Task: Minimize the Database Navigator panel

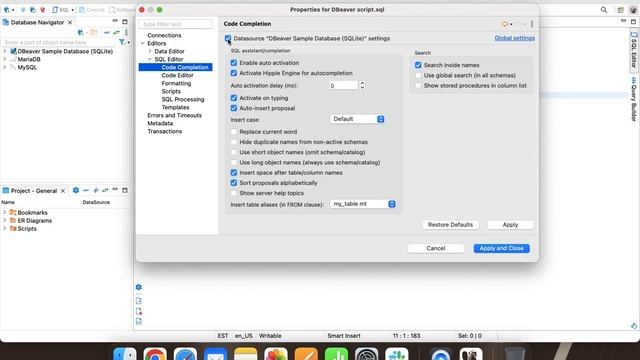Action: pos(115,21)
